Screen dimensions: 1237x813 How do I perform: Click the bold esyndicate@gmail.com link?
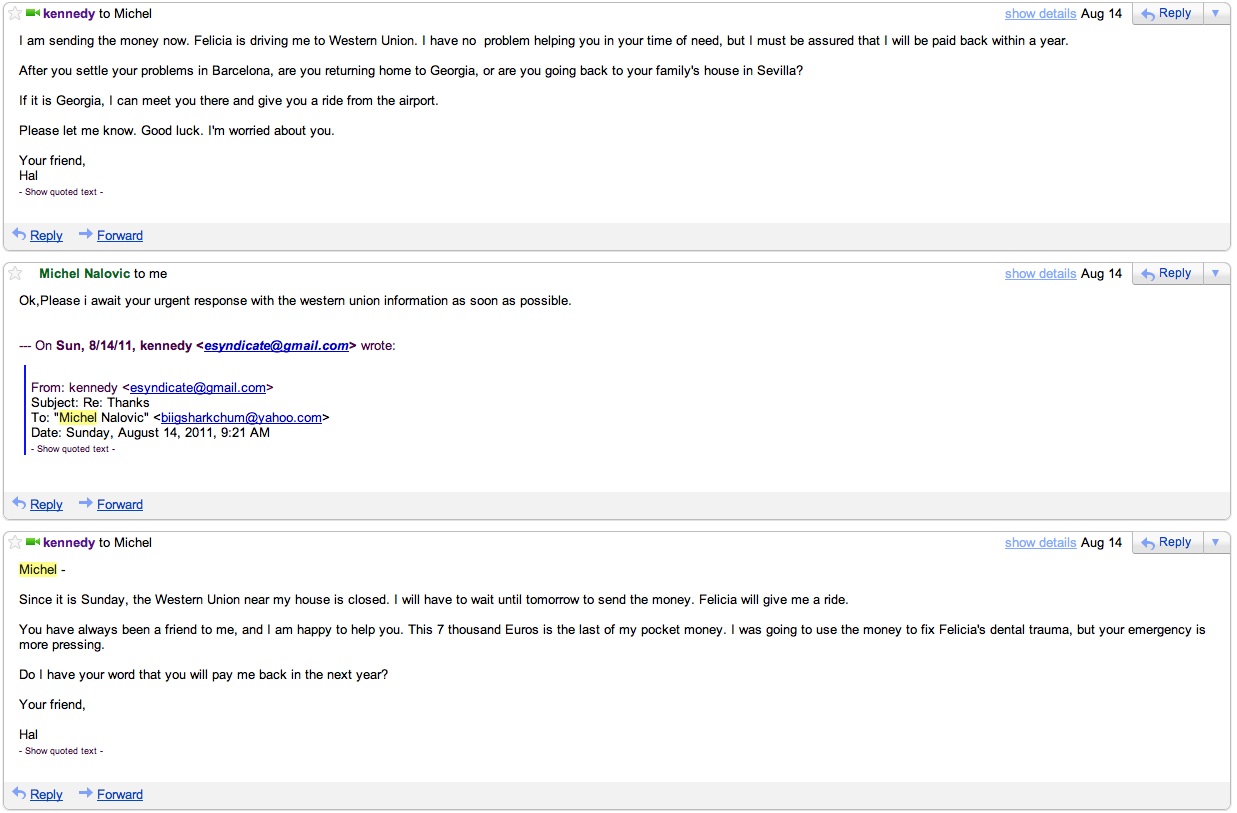(276, 346)
